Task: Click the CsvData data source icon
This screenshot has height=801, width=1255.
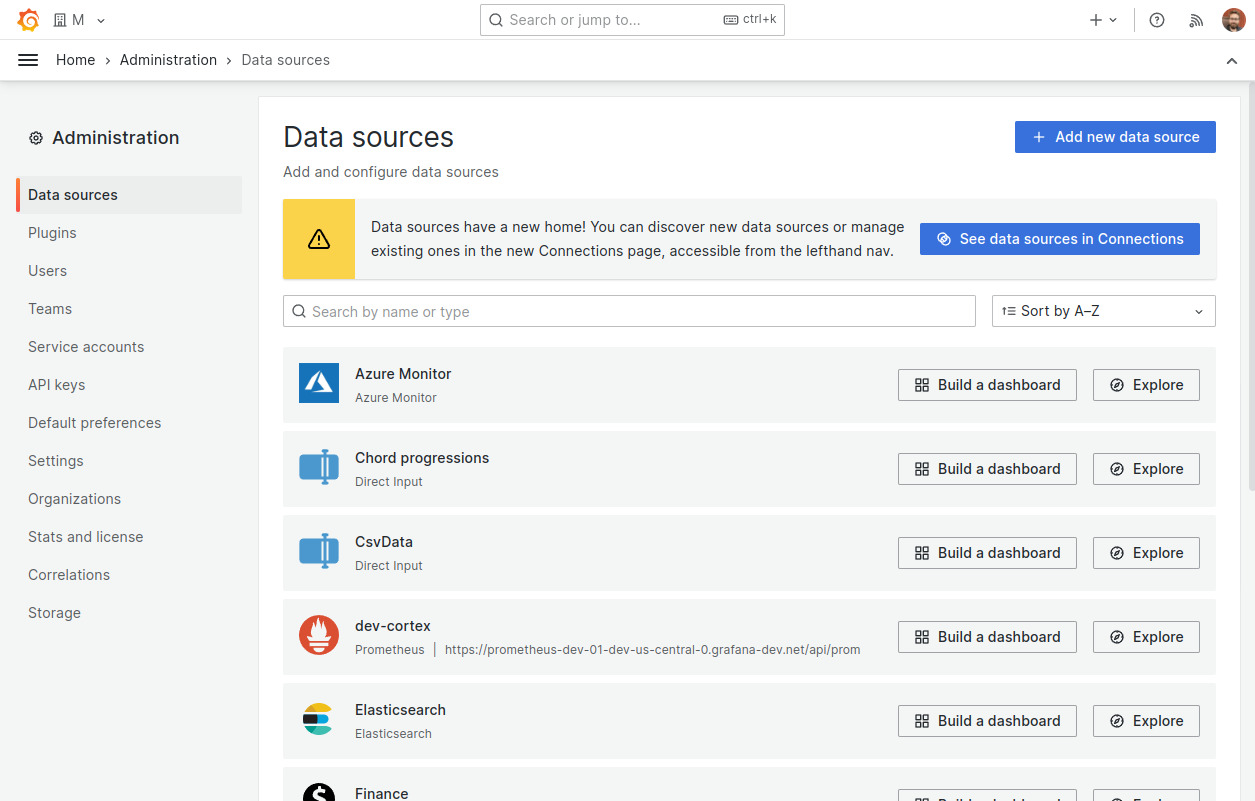Action: [319, 551]
